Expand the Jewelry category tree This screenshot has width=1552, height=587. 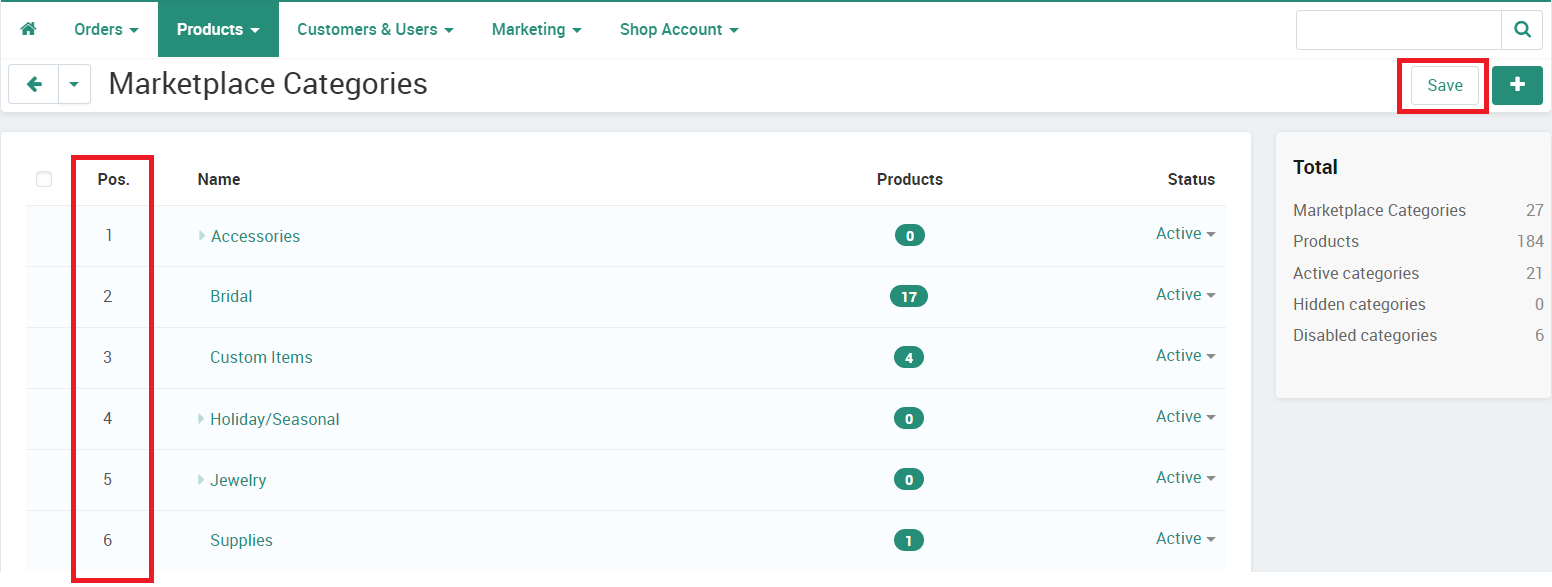click(x=201, y=480)
